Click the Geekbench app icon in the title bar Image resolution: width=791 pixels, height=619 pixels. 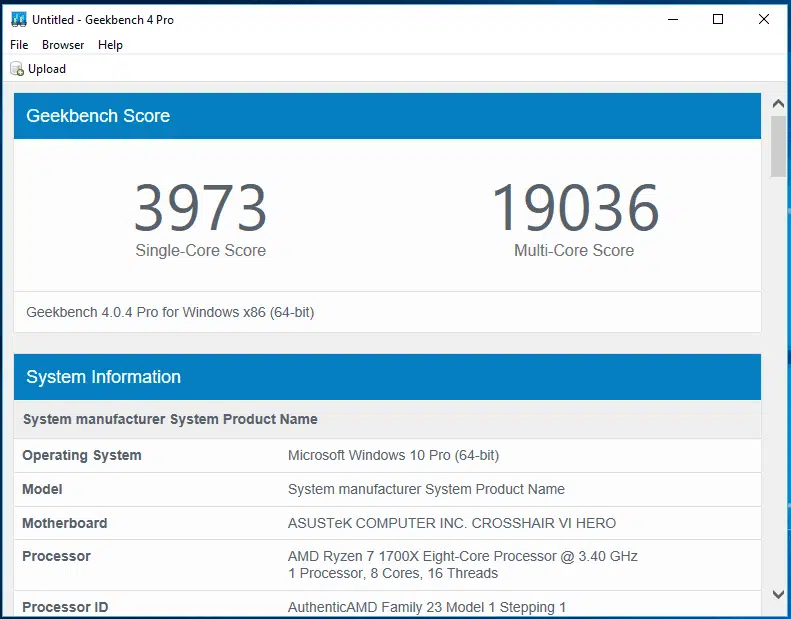(x=19, y=20)
